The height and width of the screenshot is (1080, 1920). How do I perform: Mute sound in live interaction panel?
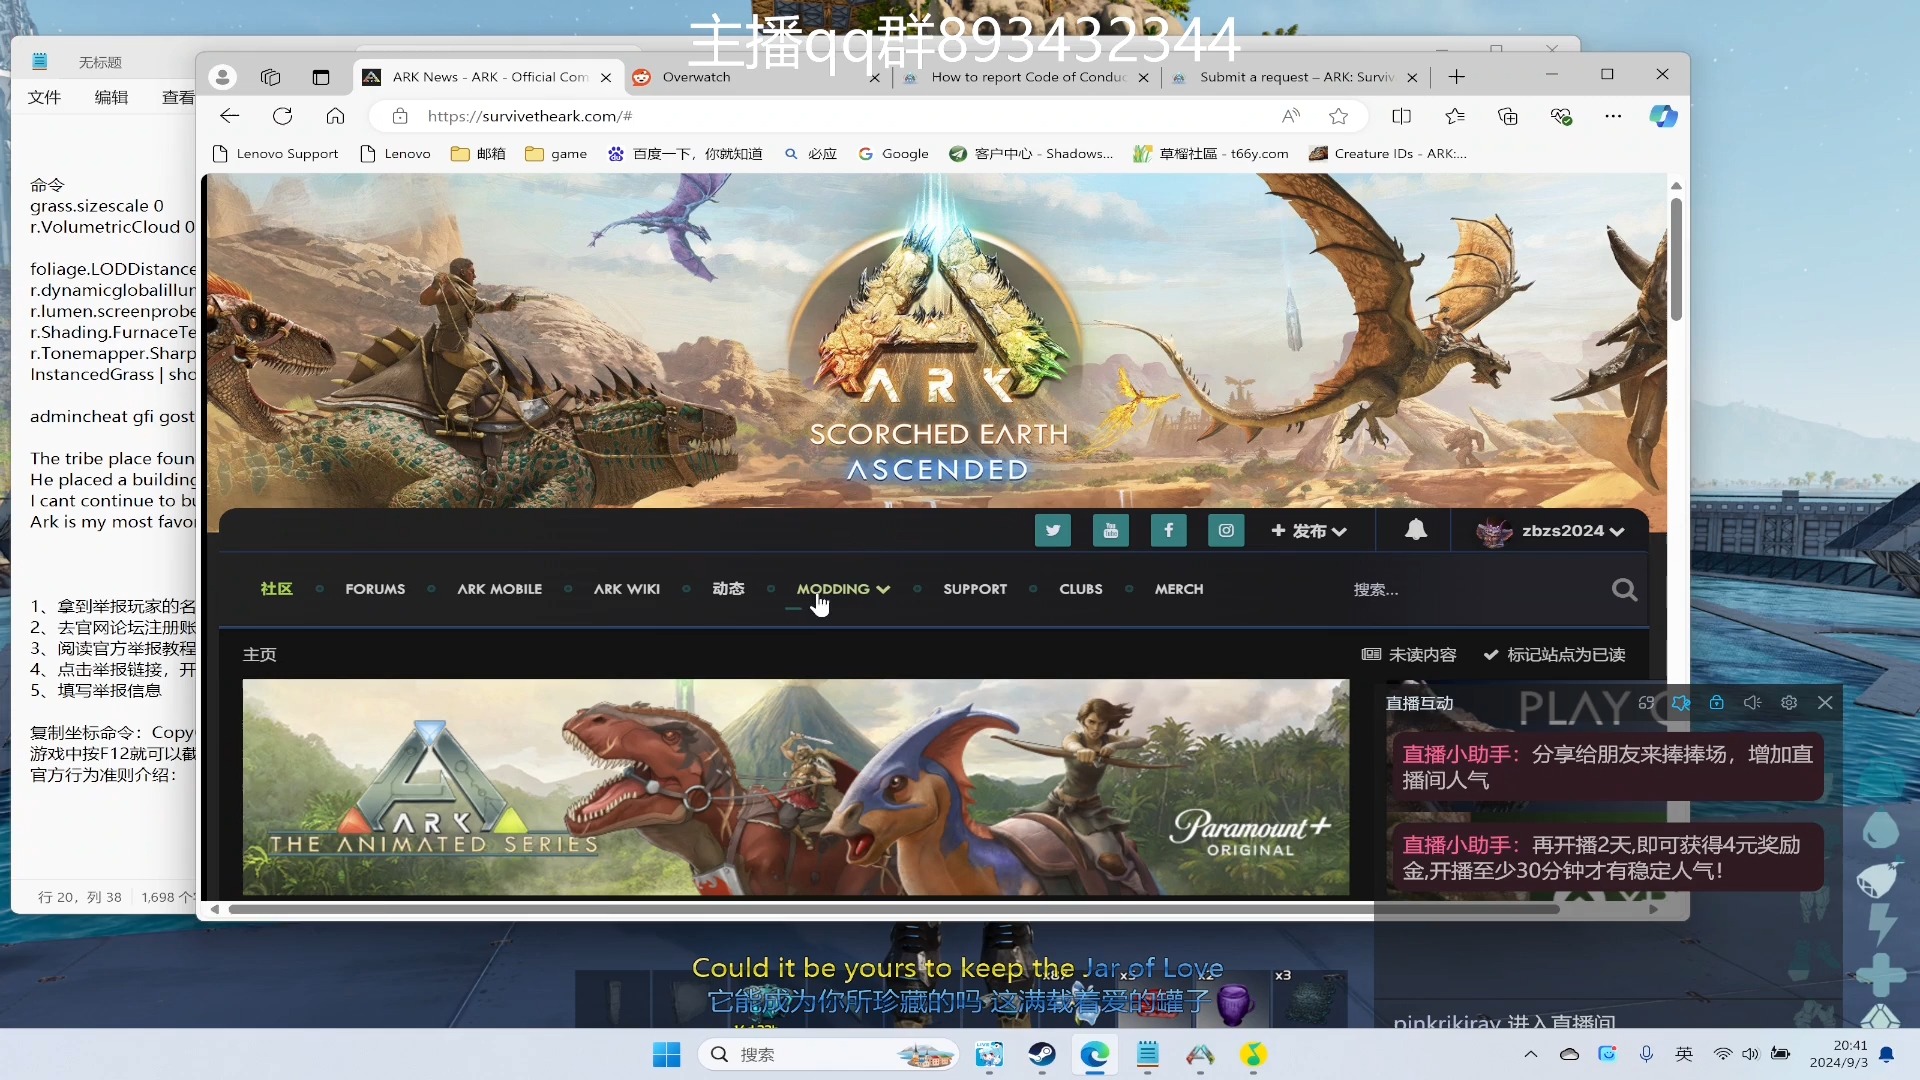point(1752,703)
